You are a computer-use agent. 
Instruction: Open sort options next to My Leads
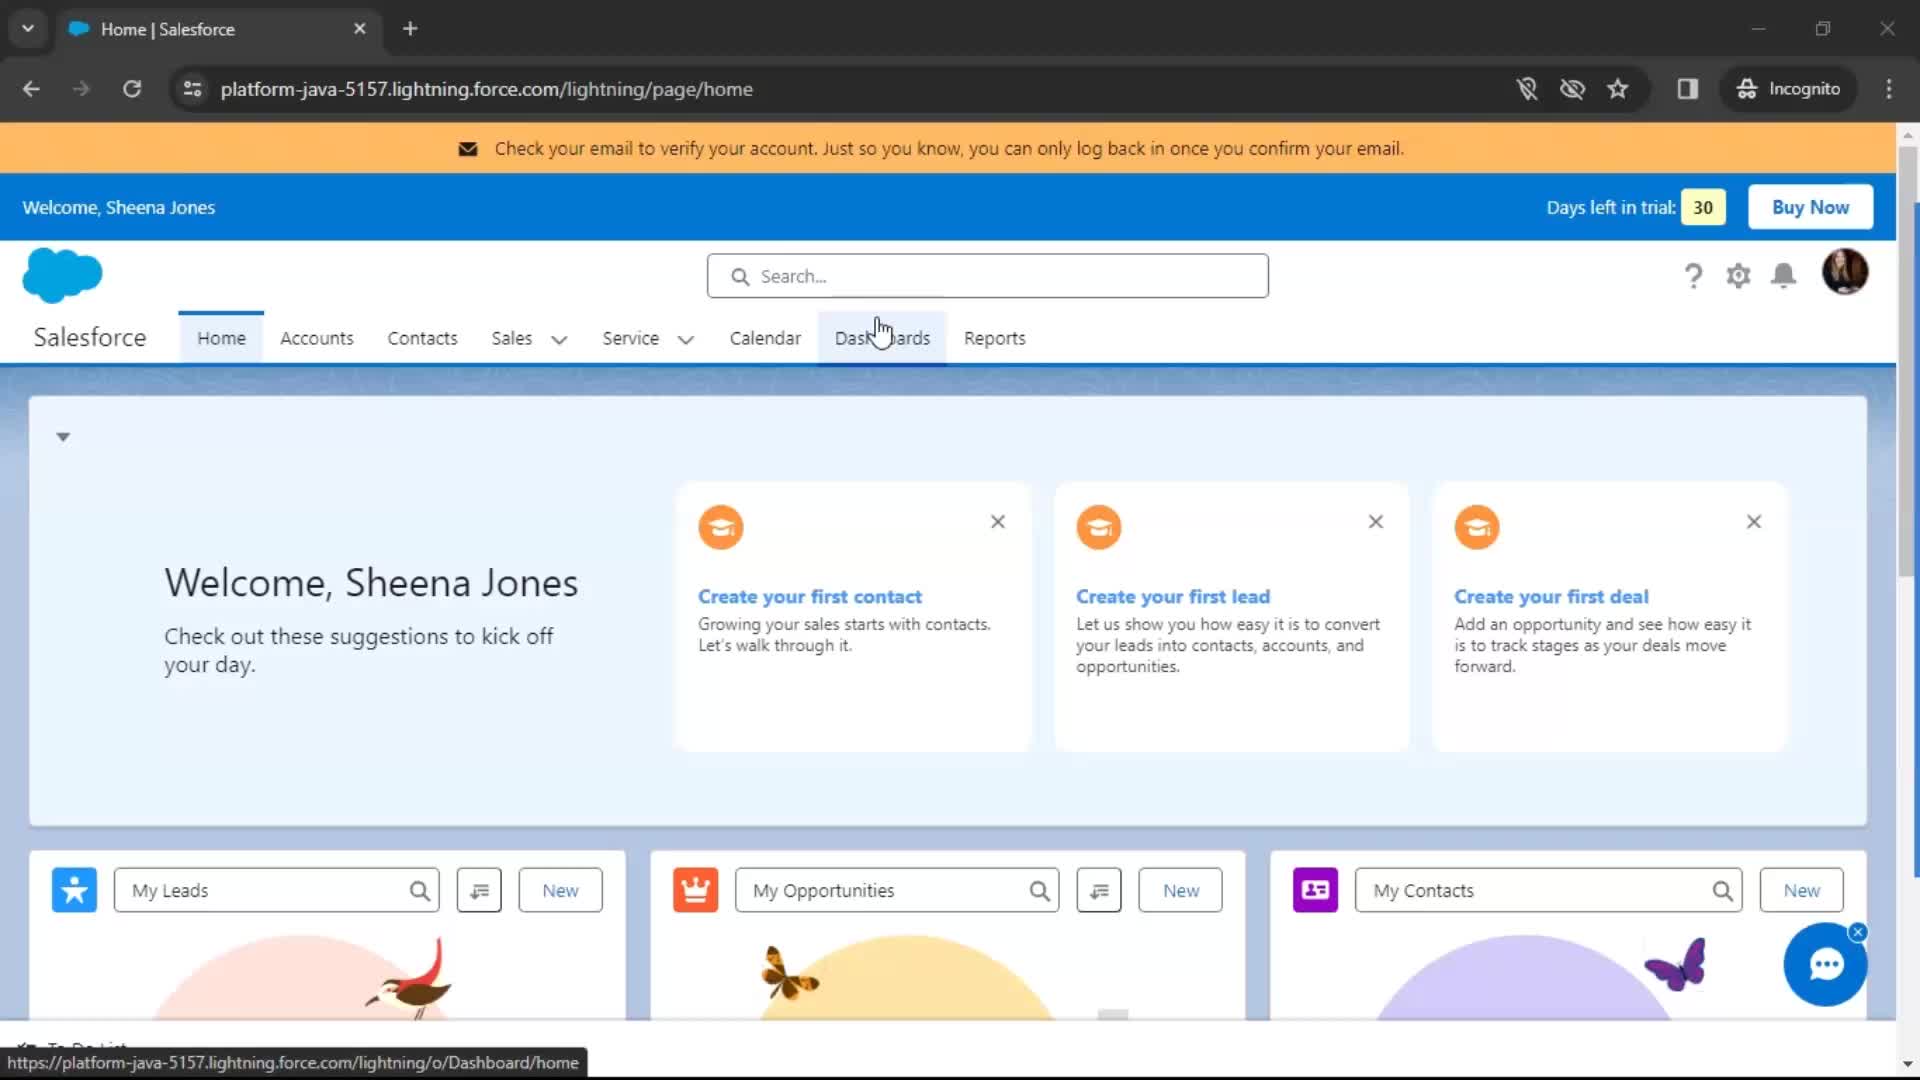coord(479,890)
